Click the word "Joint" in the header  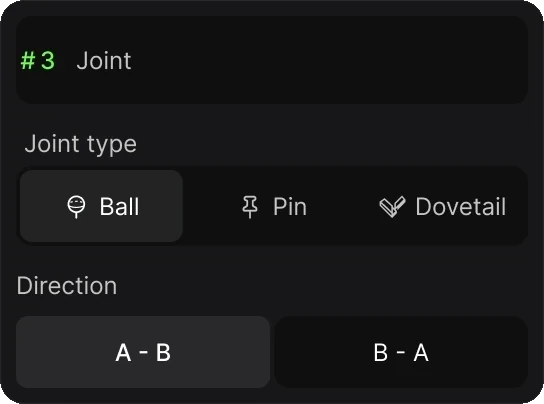[x=104, y=60]
